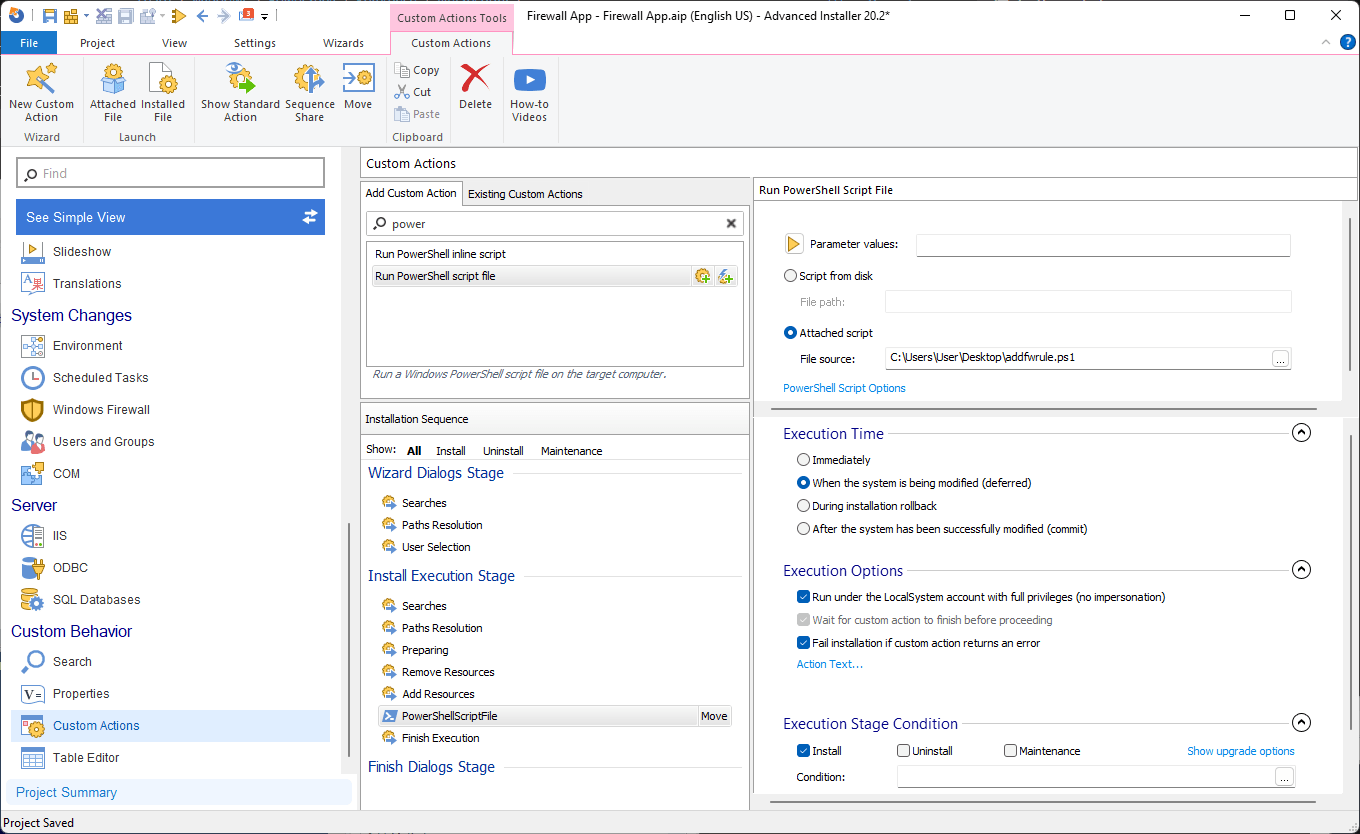Switch to the Wizards ribbon tab
The width and height of the screenshot is (1360, 834).
(343, 43)
